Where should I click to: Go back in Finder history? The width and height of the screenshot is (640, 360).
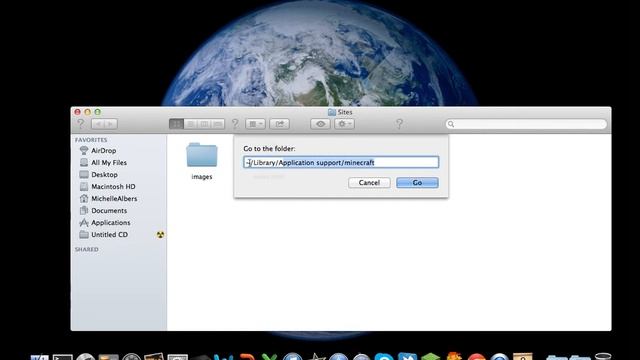tap(98, 124)
